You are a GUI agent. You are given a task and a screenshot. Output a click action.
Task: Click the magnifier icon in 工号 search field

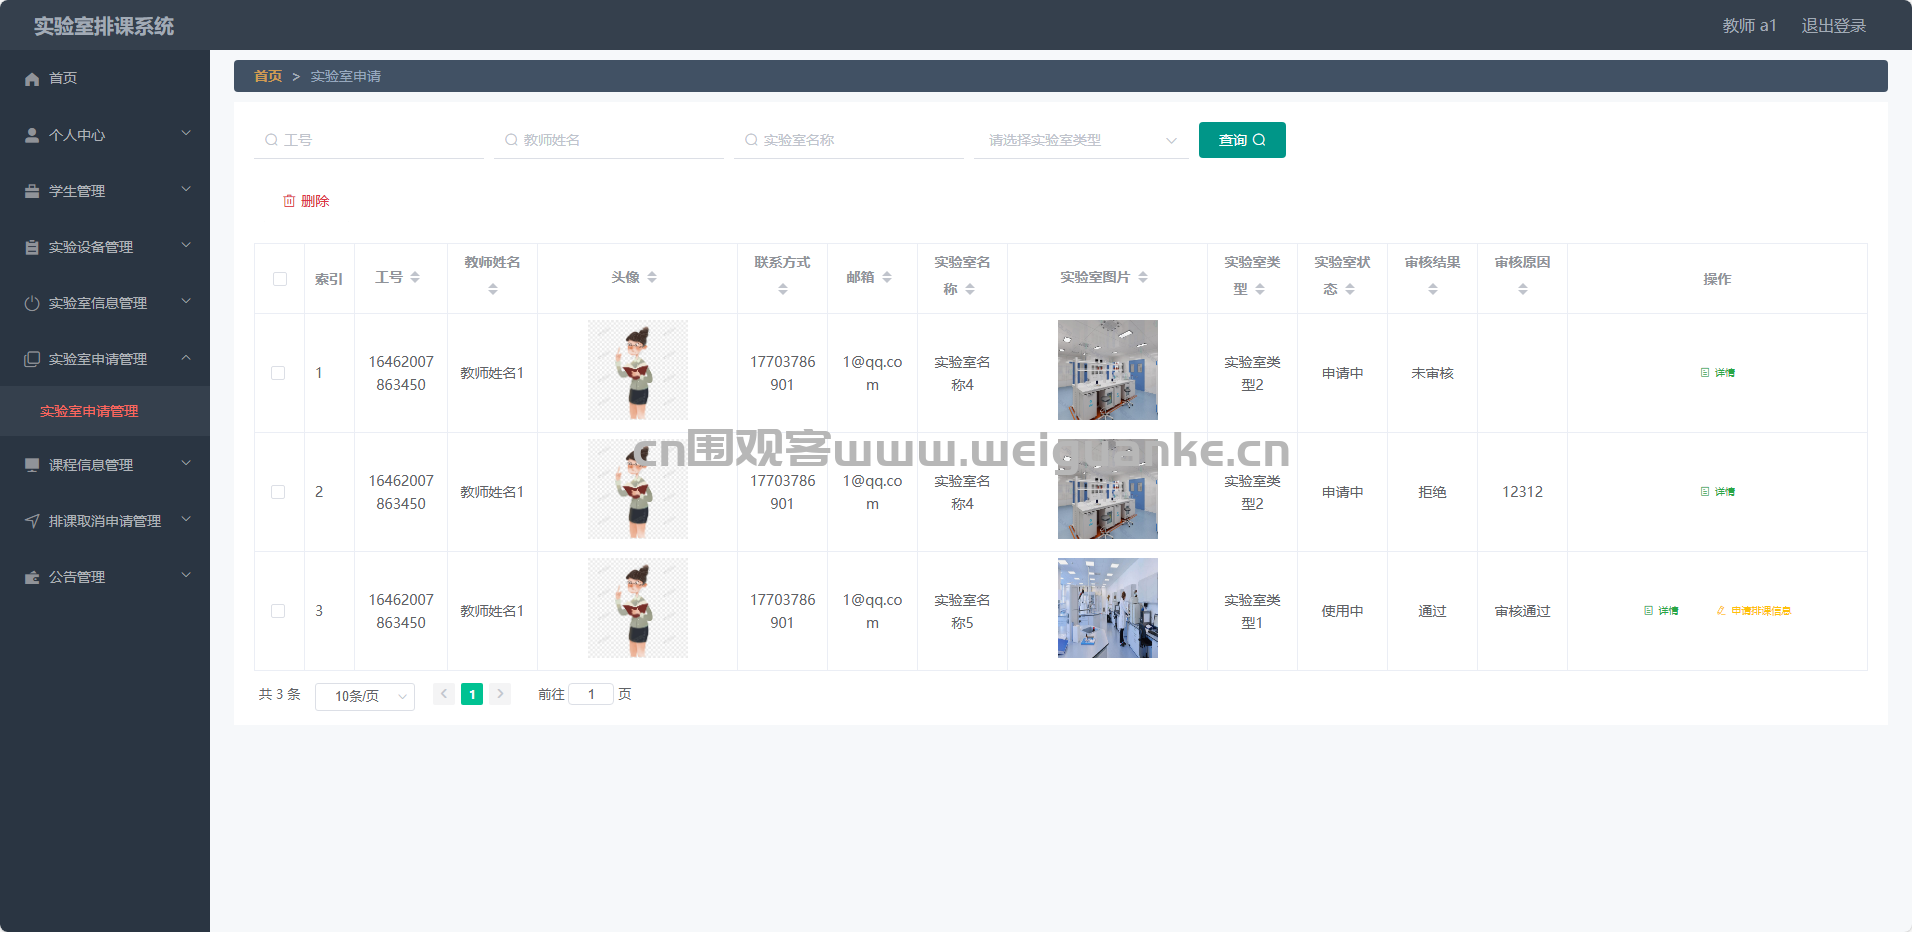271,140
